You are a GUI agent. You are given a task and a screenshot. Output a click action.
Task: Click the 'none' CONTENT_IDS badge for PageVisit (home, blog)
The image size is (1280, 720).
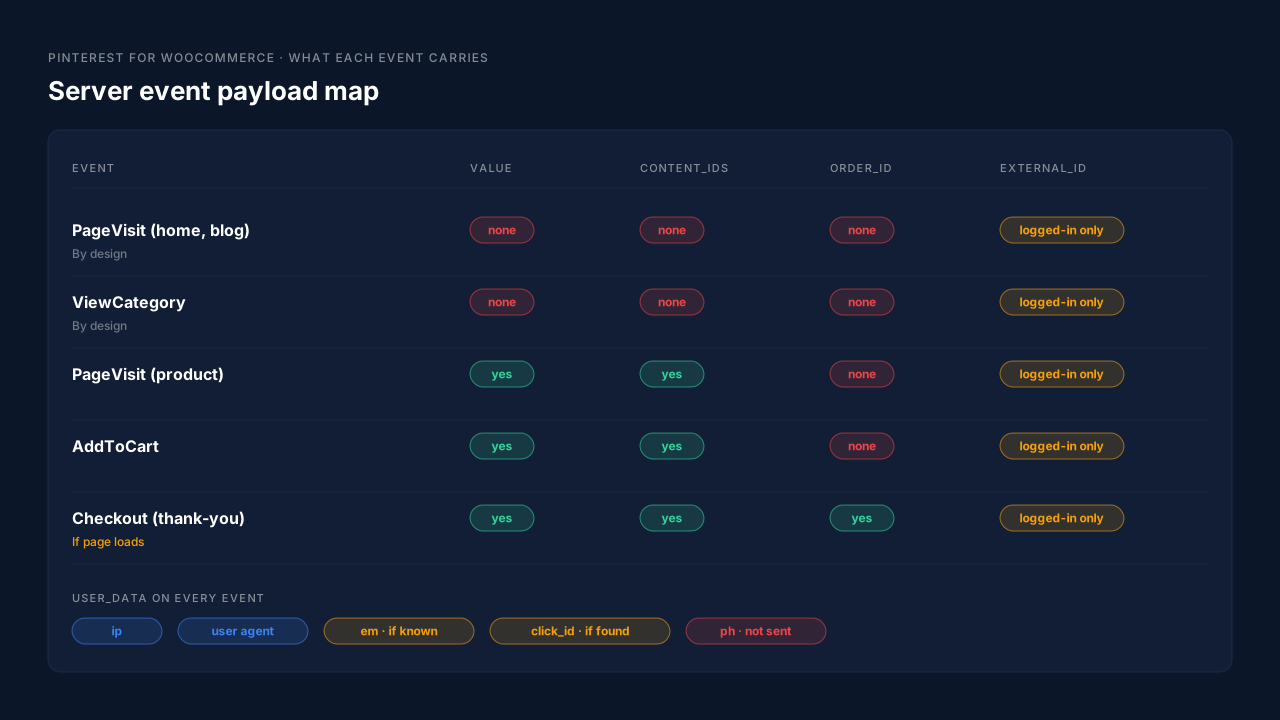(672, 230)
